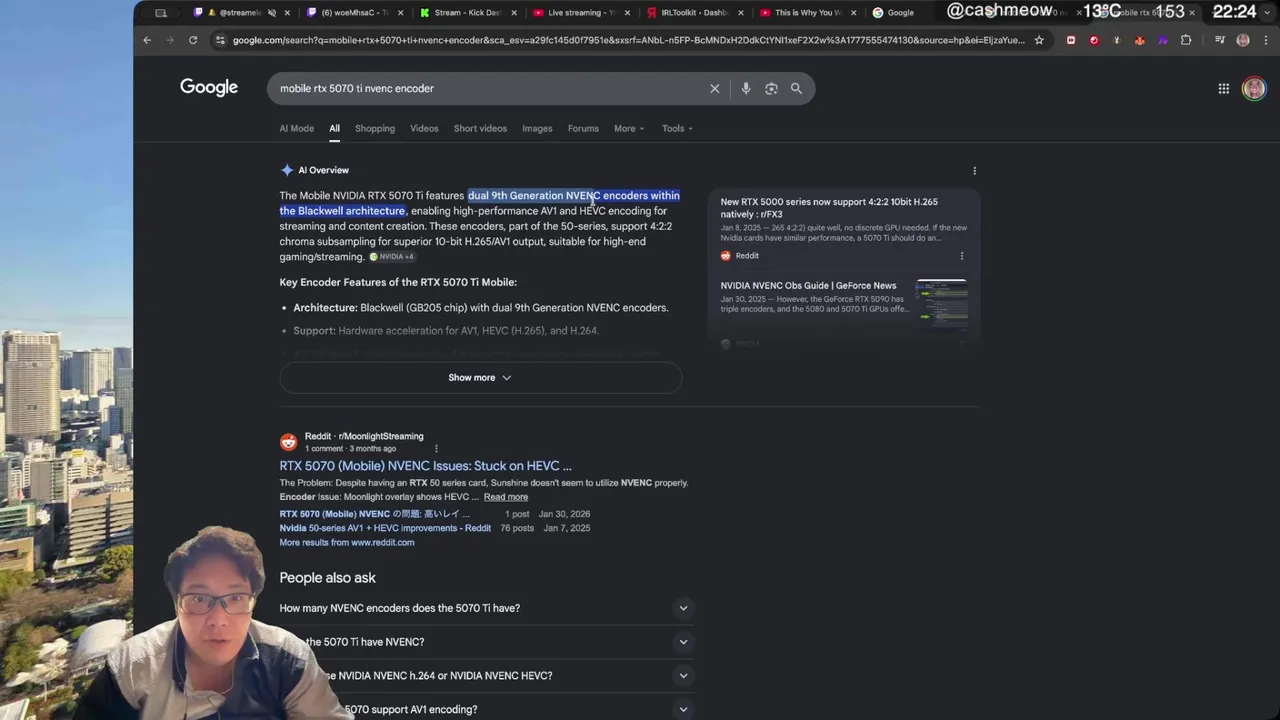Open three-dot menu on MoonlightStreaming result
Image resolution: width=1280 pixels, height=720 pixels.
[436, 449]
